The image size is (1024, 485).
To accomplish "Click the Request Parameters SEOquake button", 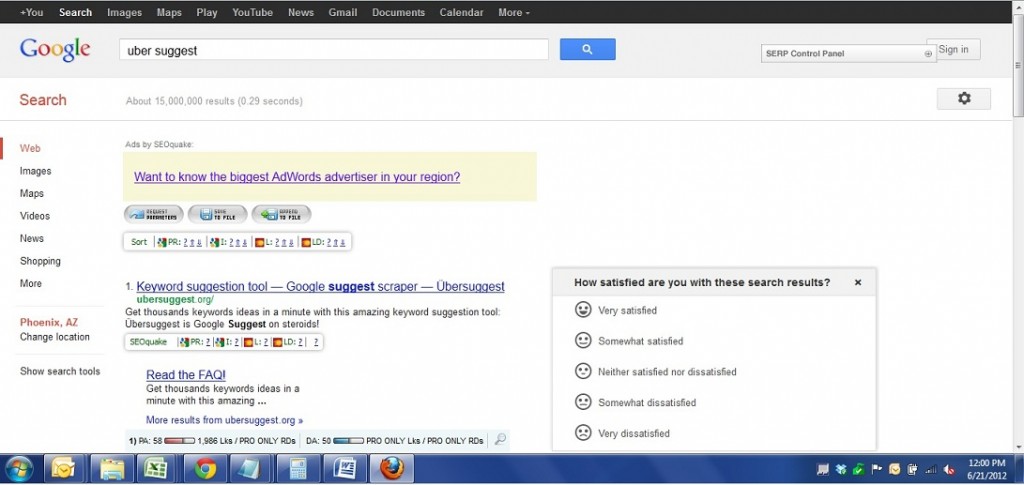I will coord(153,214).
